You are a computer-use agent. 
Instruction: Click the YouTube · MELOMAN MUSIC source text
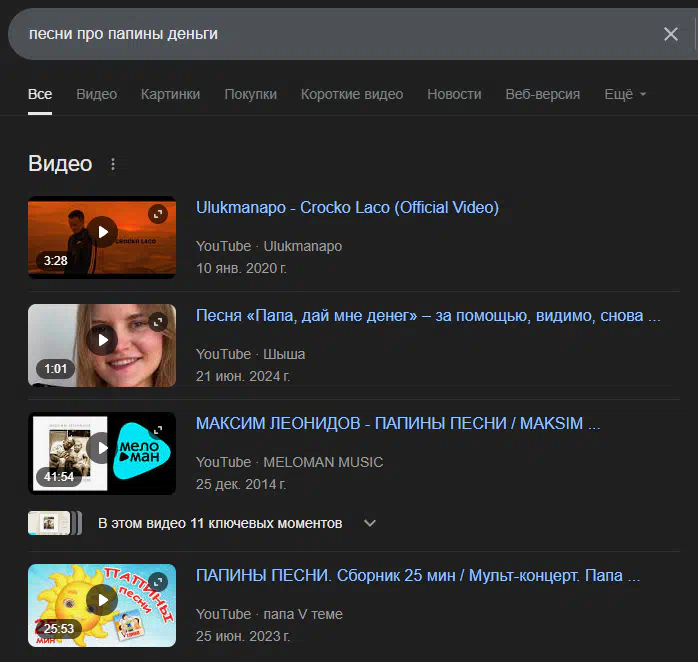tap(289, 462)
